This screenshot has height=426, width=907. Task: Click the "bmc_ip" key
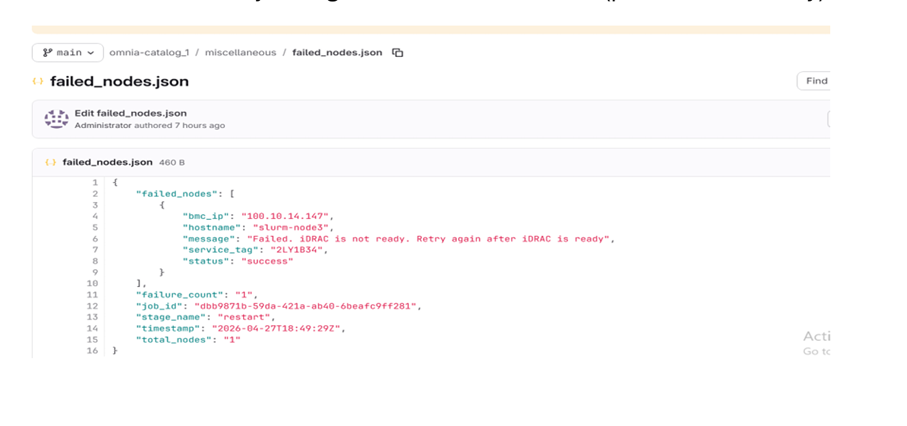[x=206, y=216]
